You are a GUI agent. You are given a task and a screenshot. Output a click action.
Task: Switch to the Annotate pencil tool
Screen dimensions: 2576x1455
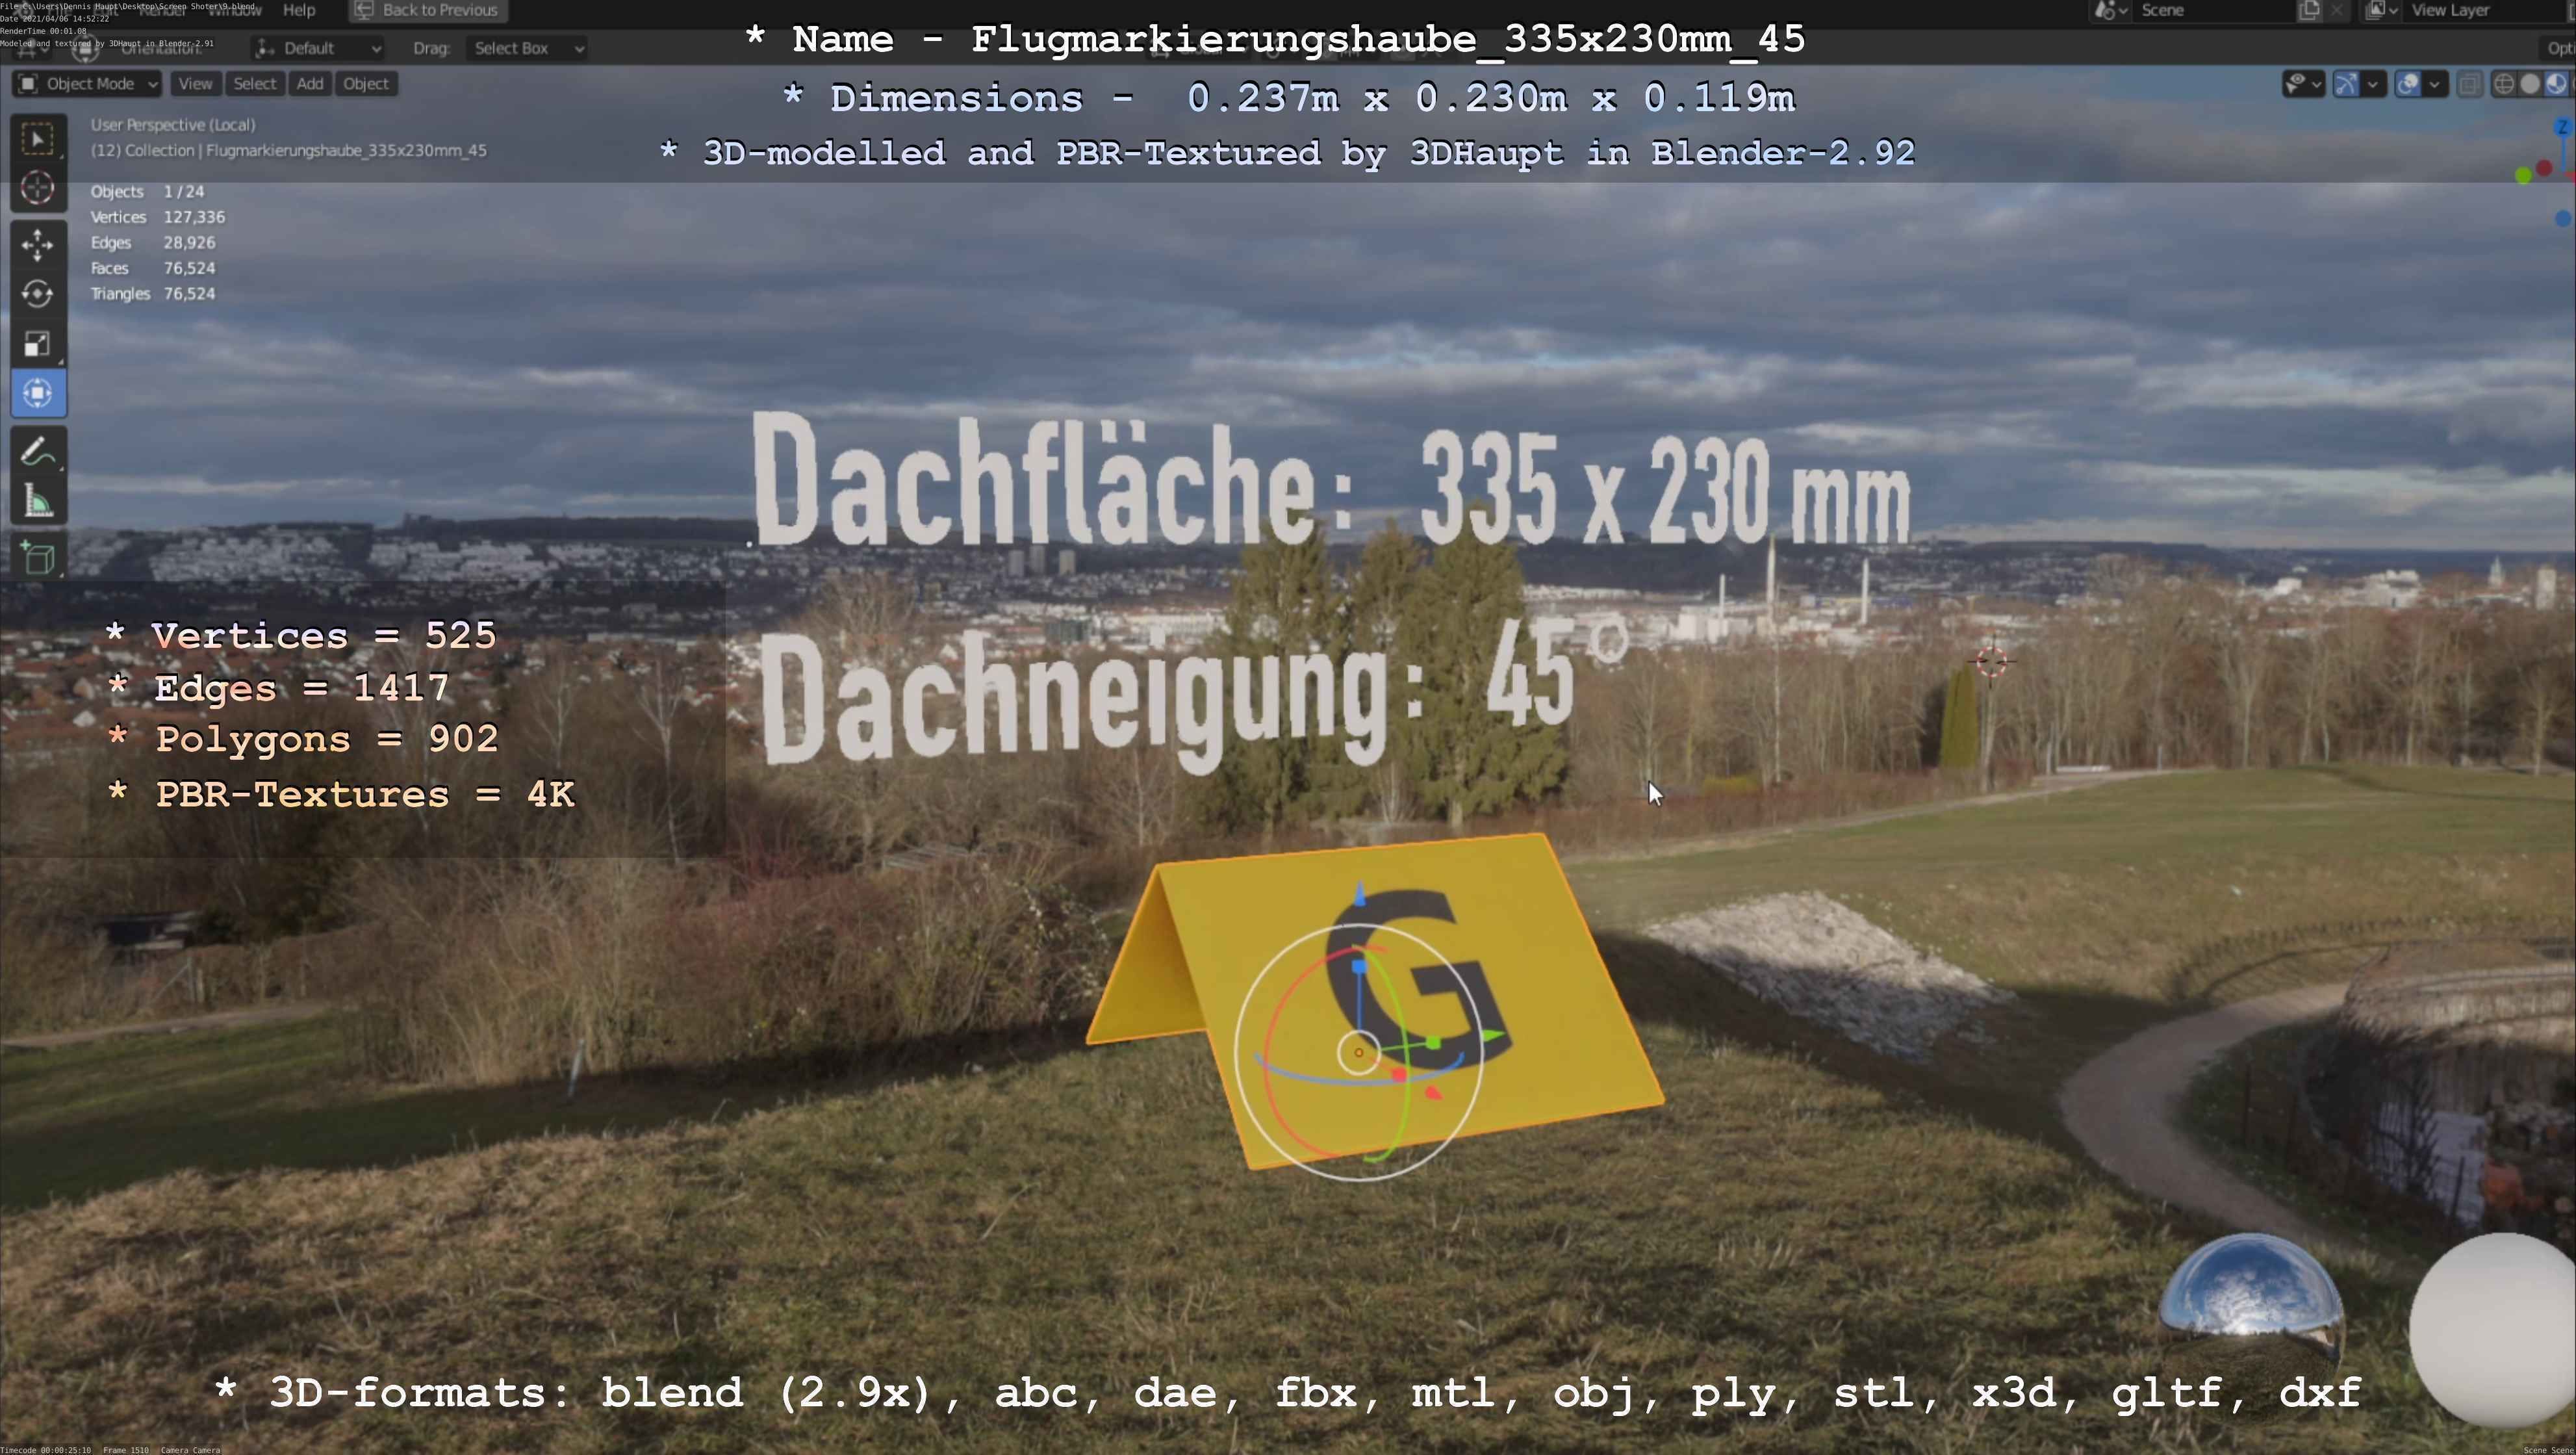point(38,452)
